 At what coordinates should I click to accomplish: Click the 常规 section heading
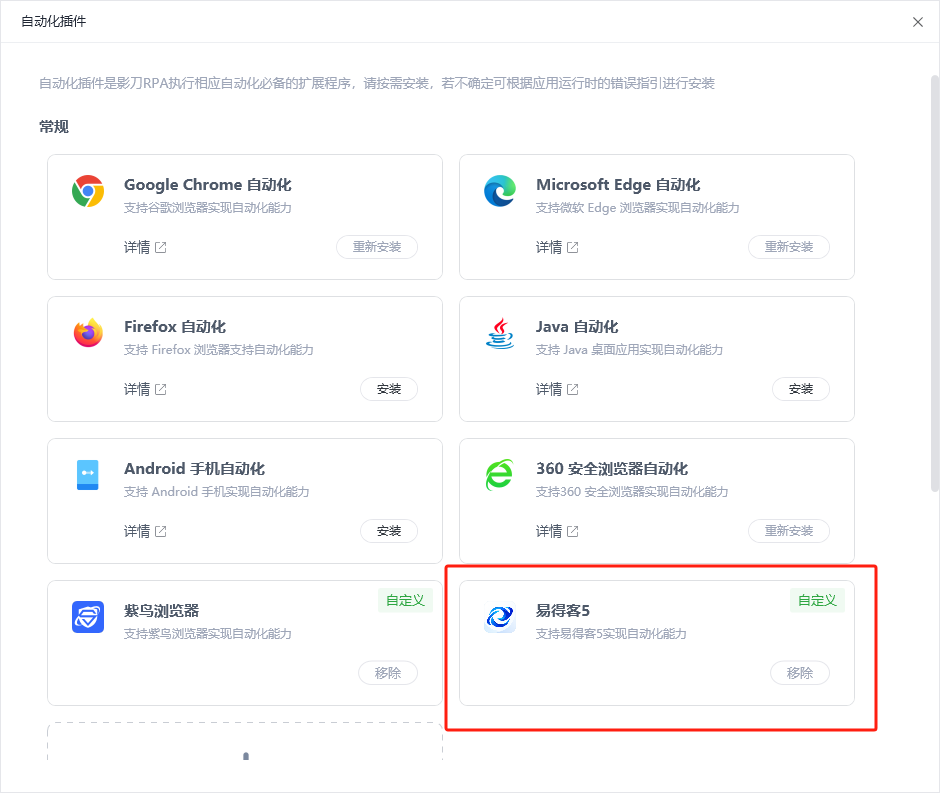point(54,127)
